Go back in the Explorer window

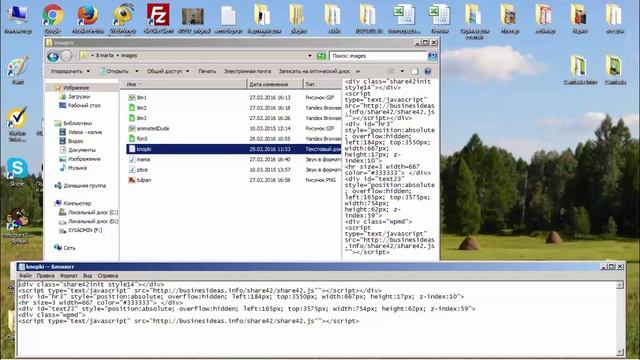(53, 56)
